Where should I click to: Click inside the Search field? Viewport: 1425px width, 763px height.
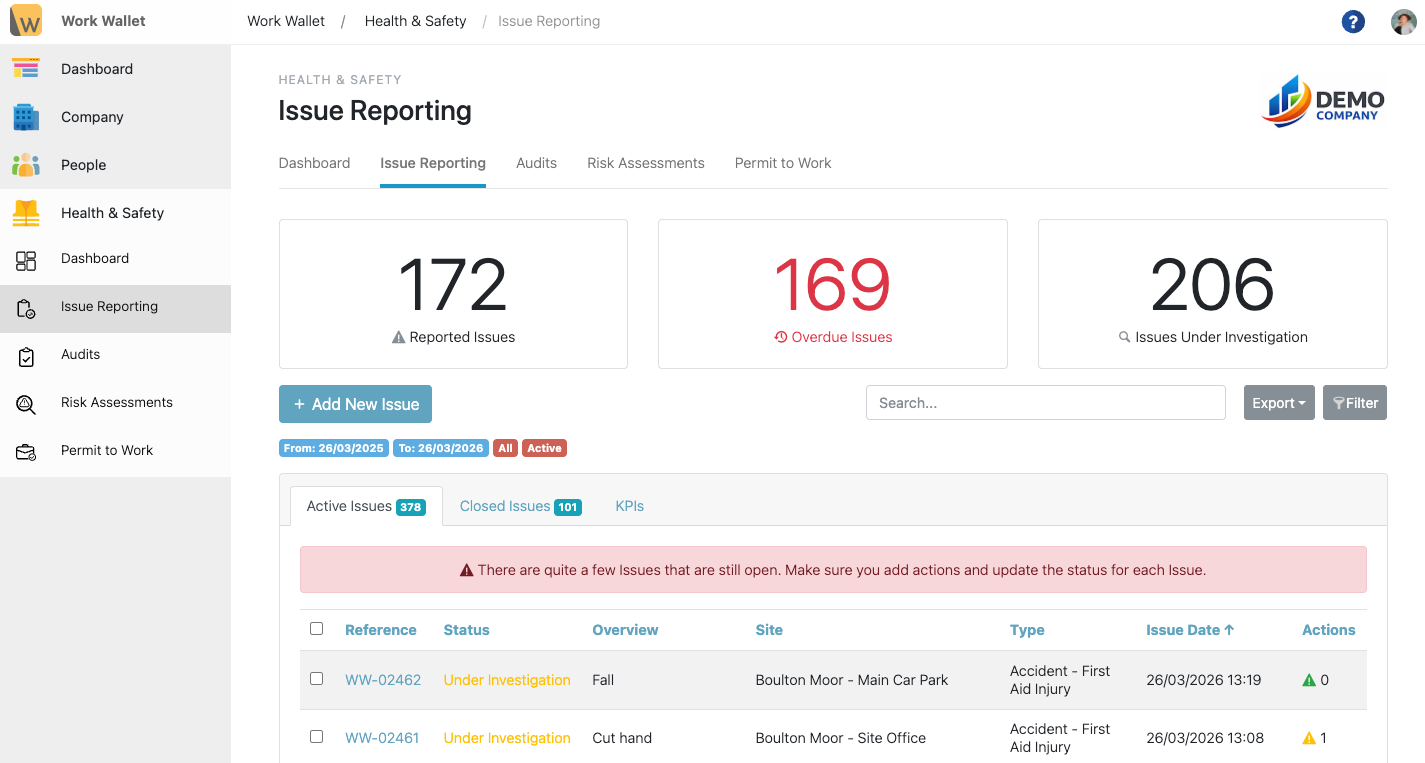(x=1045, y=402)
